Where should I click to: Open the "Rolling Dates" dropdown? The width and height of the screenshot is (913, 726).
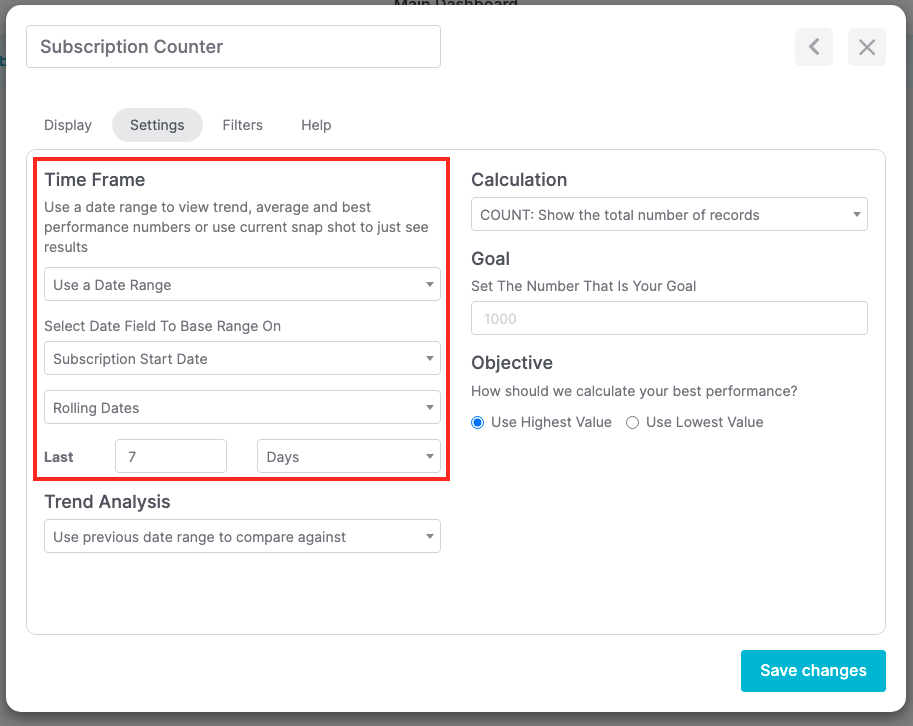(242, 407)
